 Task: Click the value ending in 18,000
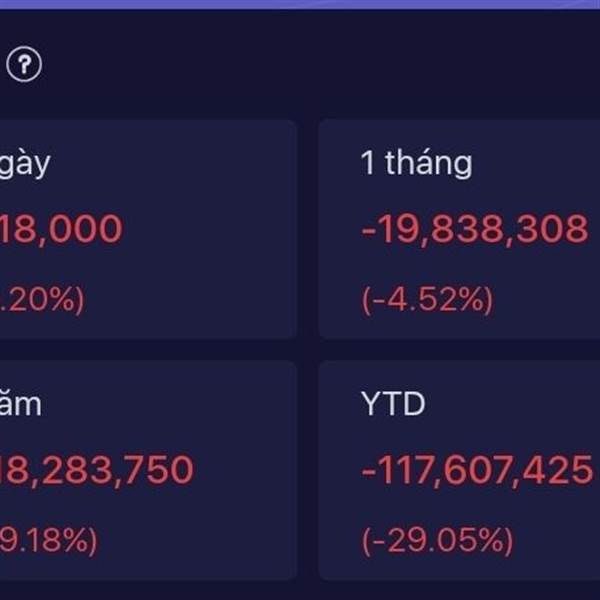[x=60, y=230]
